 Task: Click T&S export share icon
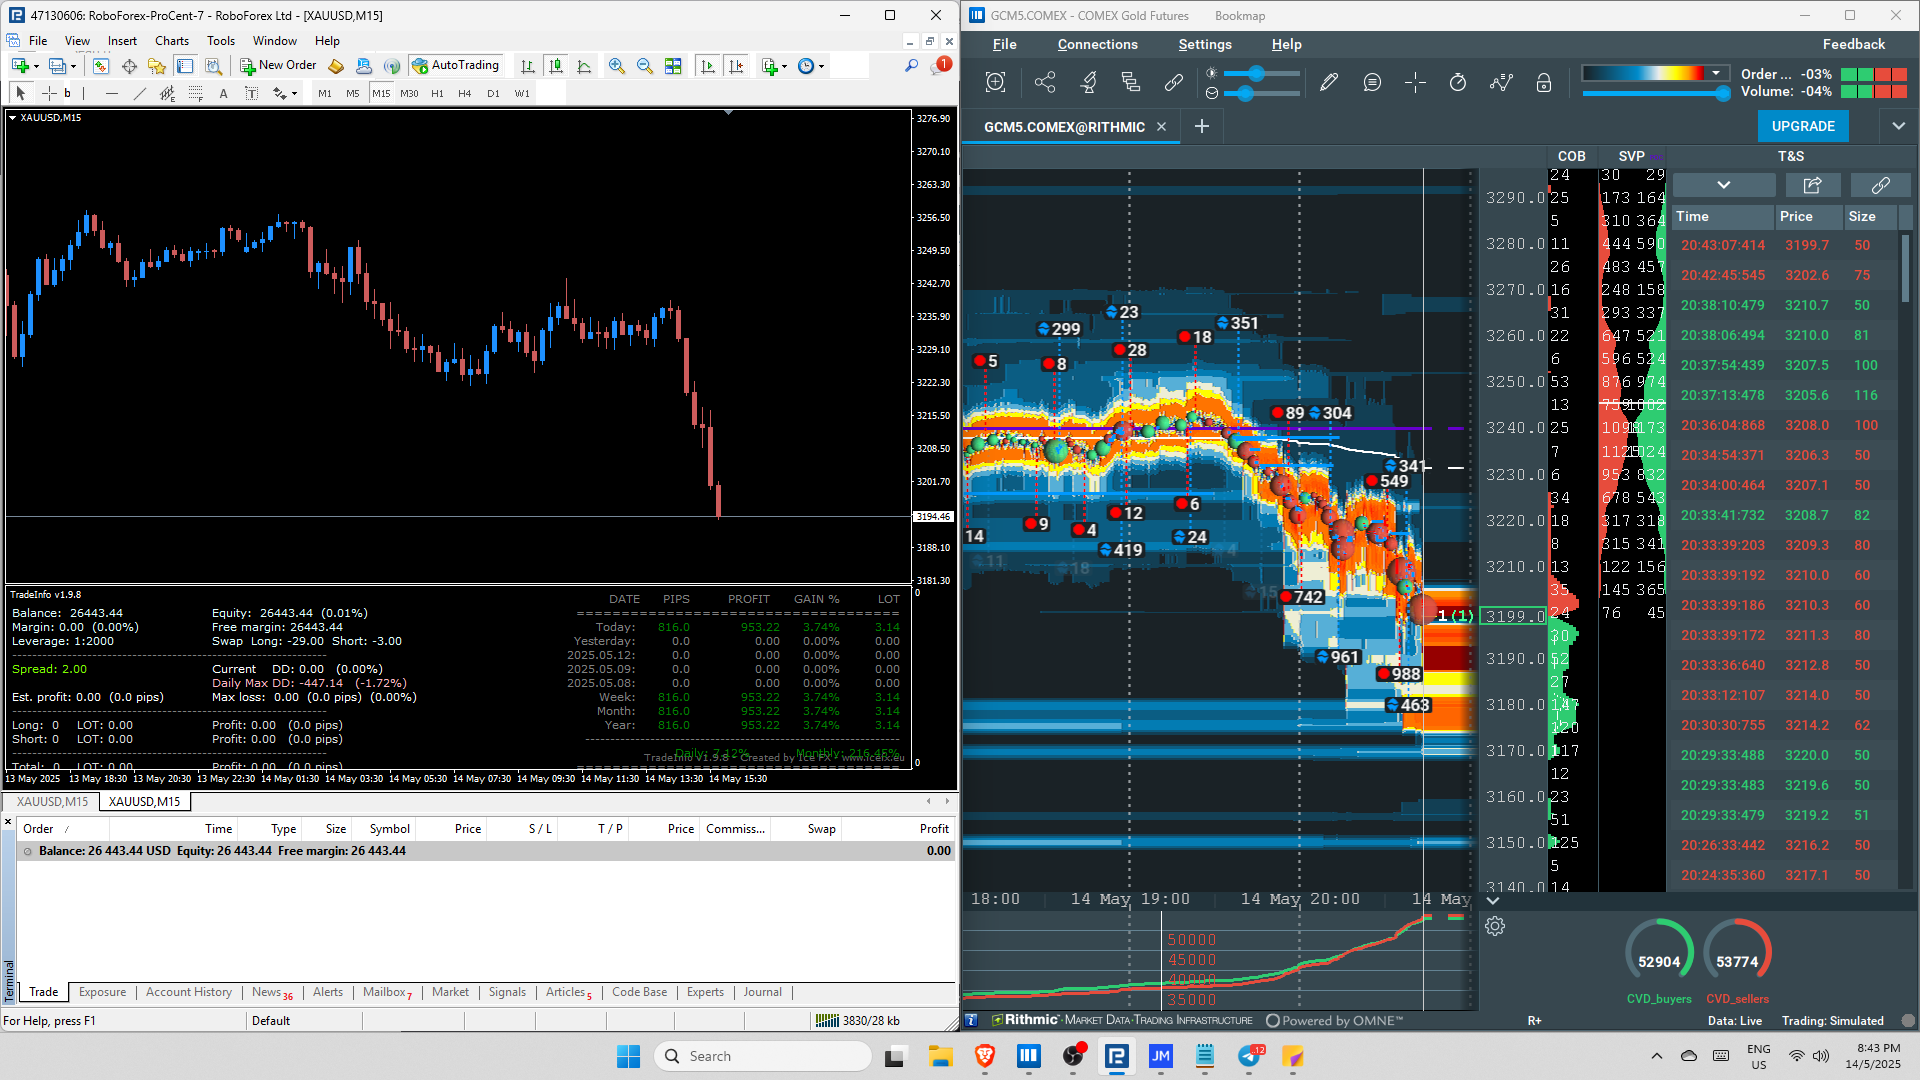click(x=1812, y=185)
